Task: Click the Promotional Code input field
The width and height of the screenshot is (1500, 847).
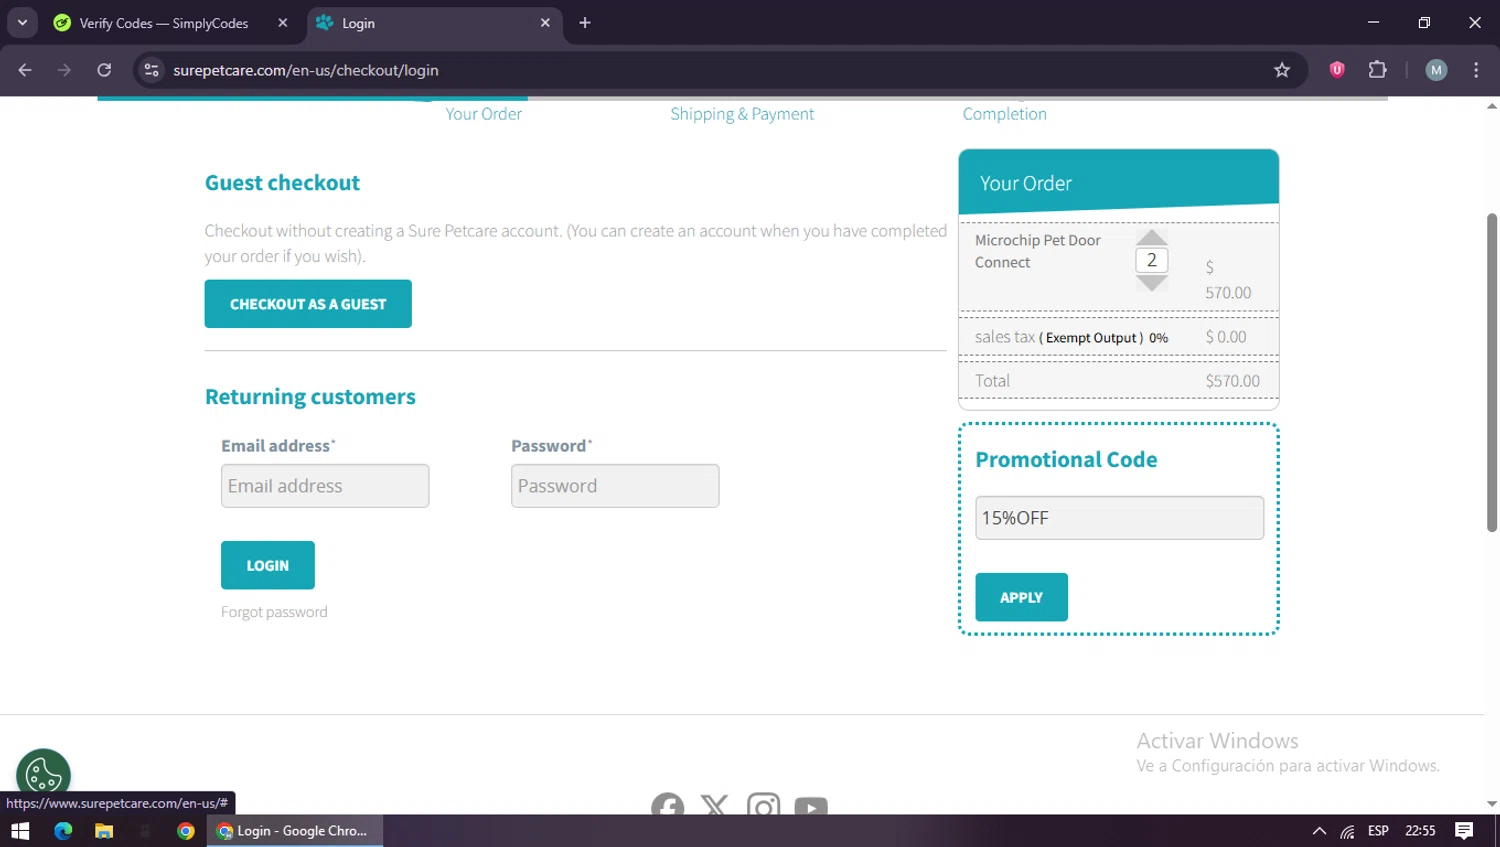Action: point(1119,518)
